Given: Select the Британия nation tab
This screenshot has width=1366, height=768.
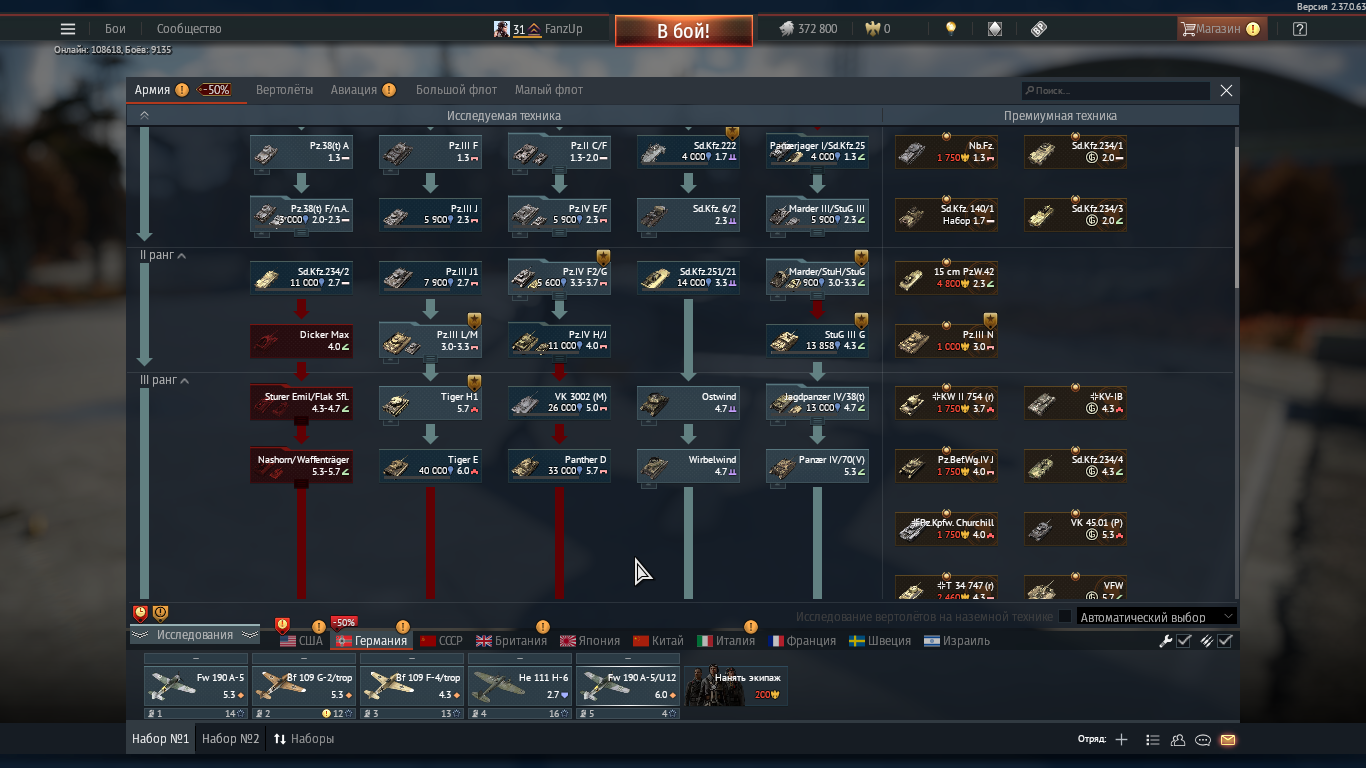Looking at the screenshot, I should coord(512,641).
